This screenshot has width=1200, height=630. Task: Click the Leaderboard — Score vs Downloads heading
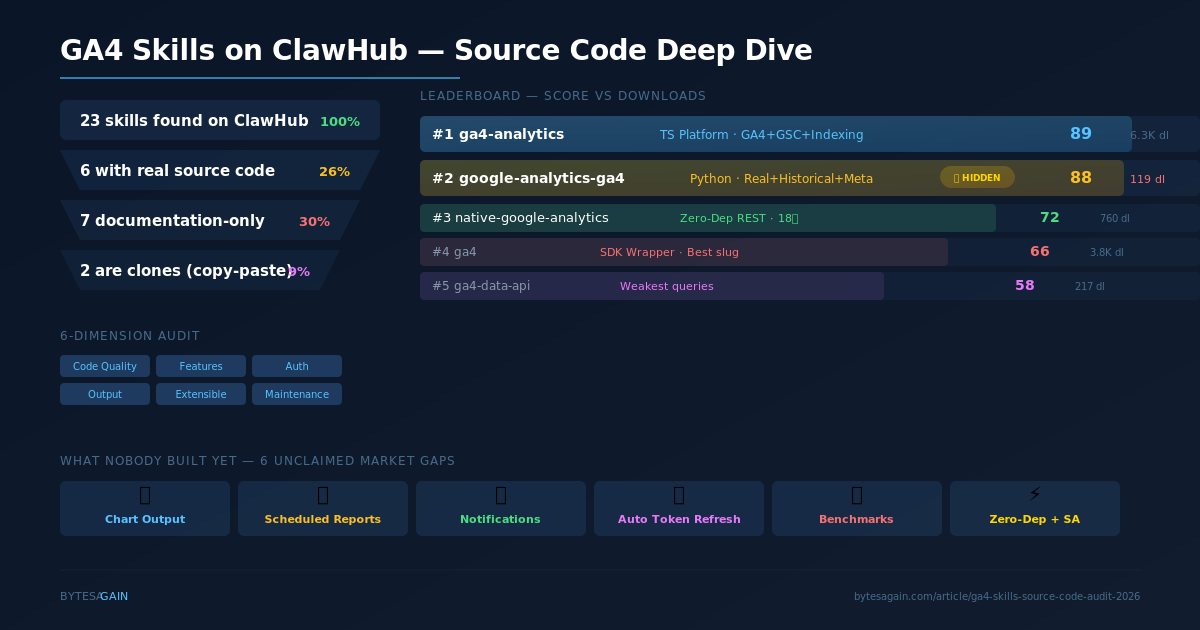coord(563,96)
